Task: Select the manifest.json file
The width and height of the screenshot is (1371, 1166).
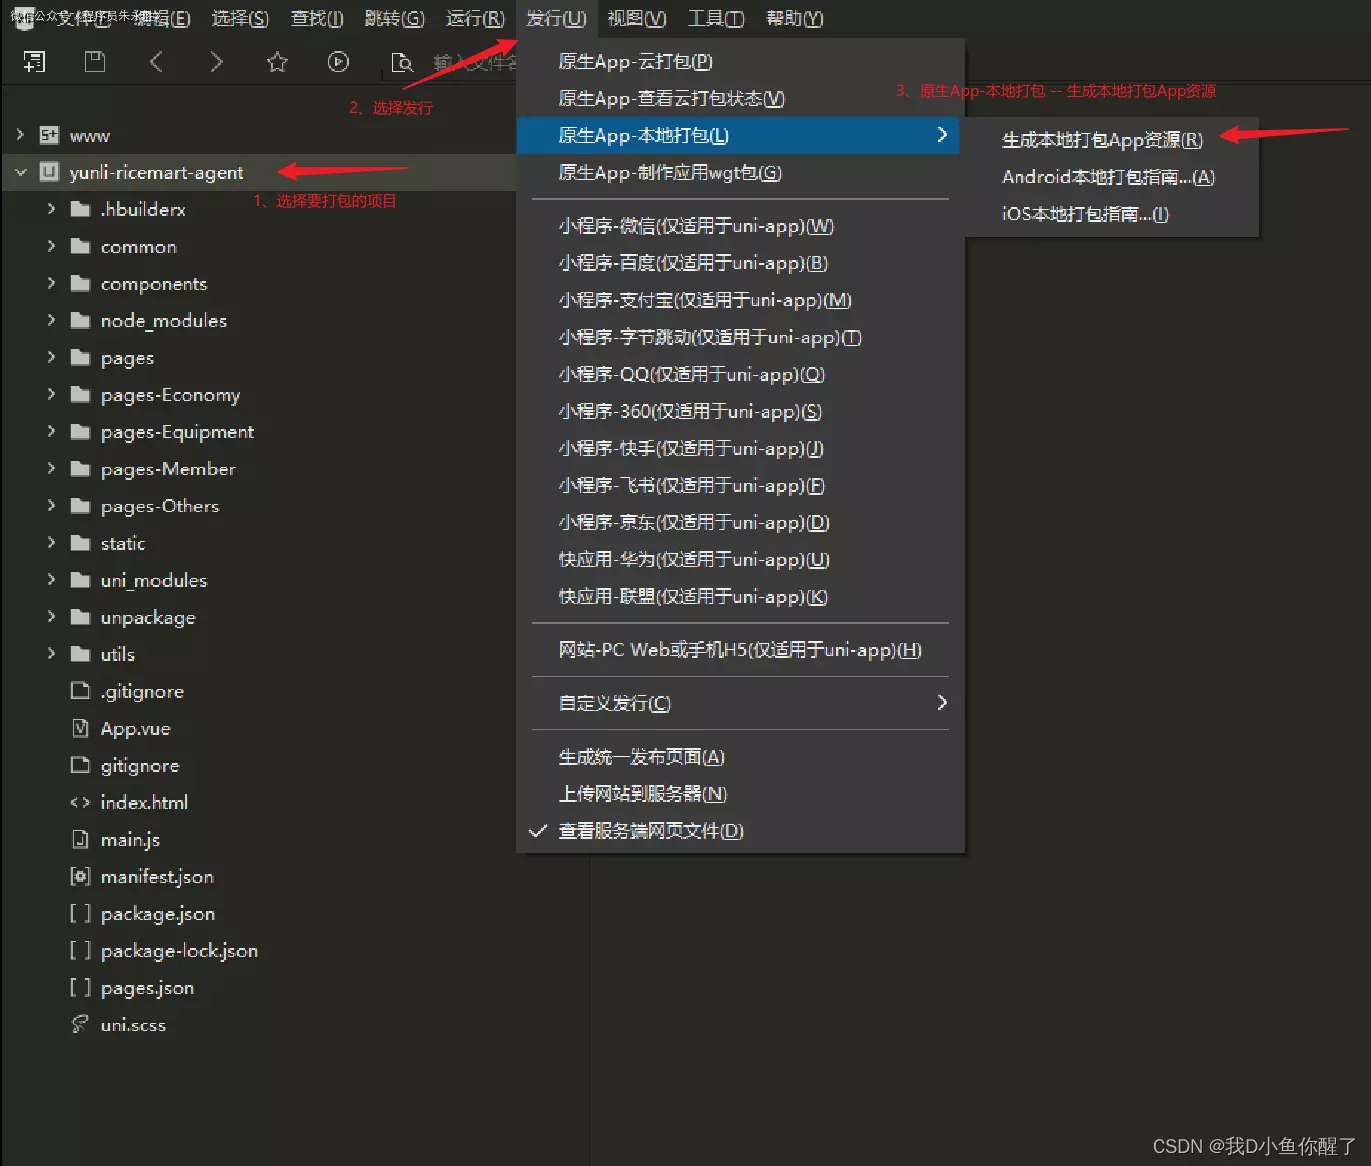Action: click(x=156, y=877)
